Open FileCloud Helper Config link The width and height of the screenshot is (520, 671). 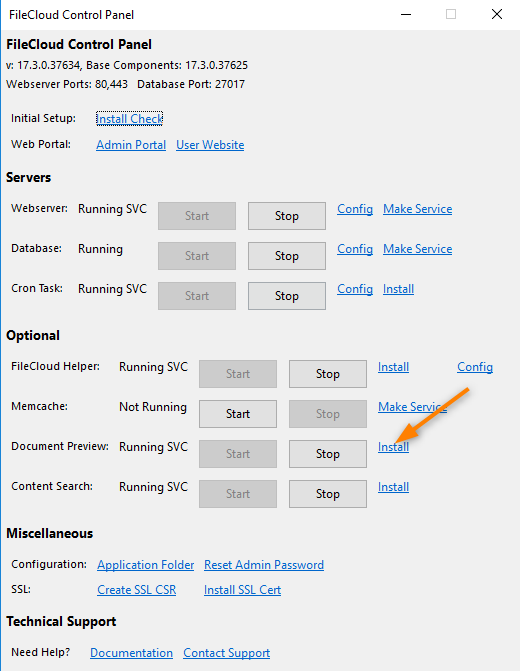point(475,367)
